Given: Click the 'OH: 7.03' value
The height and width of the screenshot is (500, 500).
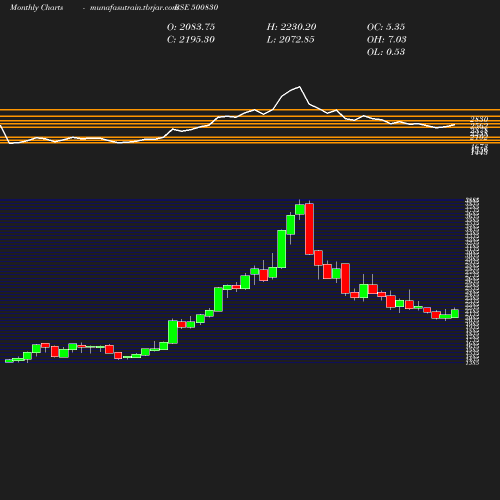Looking at the screenshot, I should tap(387, 40).
